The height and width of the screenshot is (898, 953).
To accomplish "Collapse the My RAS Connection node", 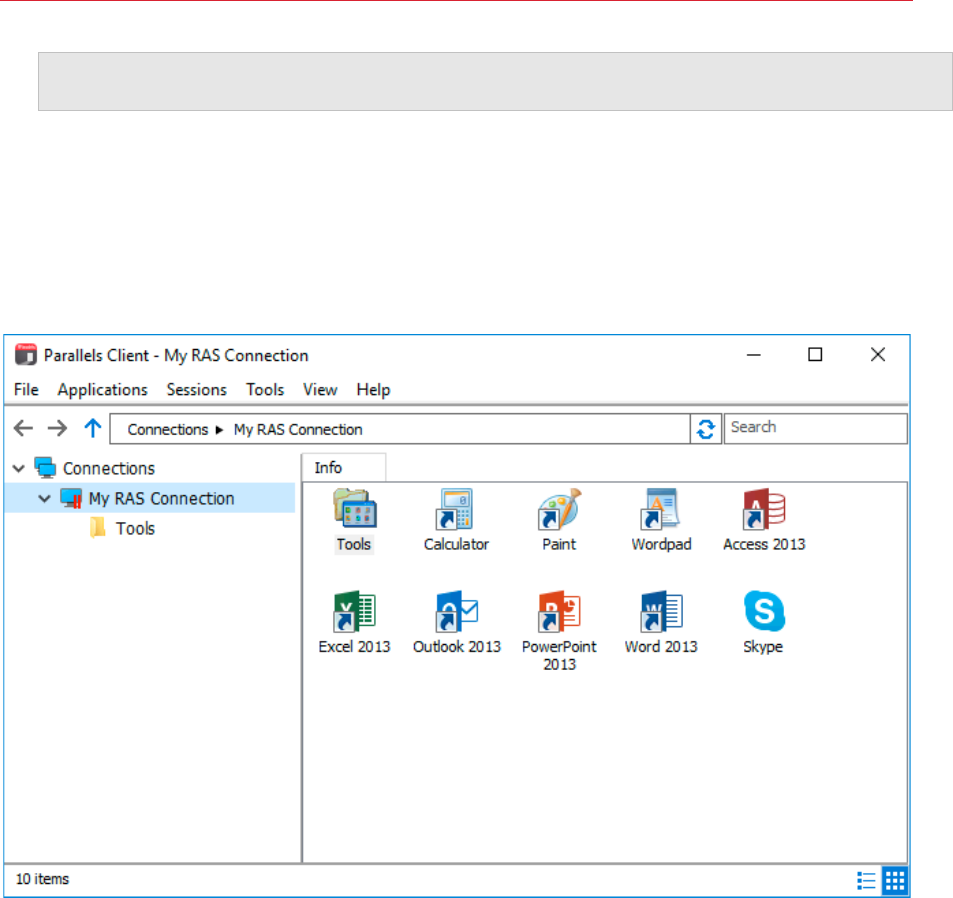I will coord(44,499).
